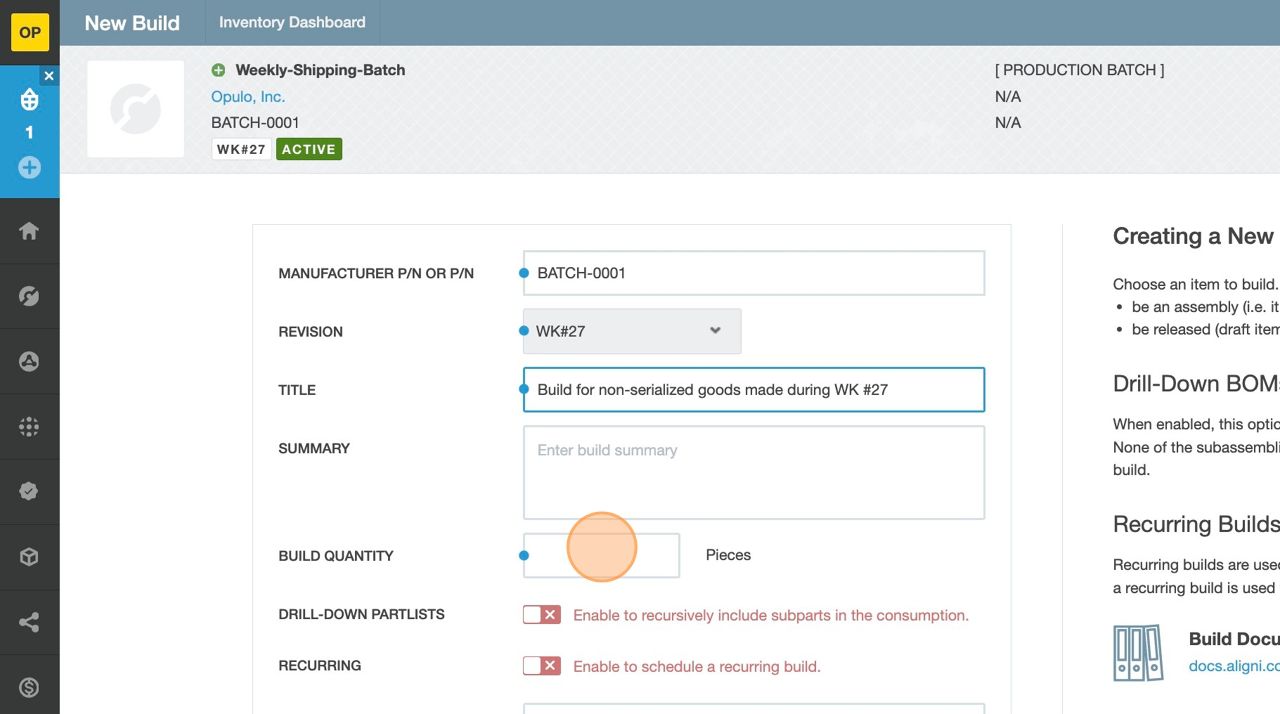The height and width of the screenshot is (714, 1280).
Task: Click the plus circle in blue sidebar panel
Action: (29, 167)
